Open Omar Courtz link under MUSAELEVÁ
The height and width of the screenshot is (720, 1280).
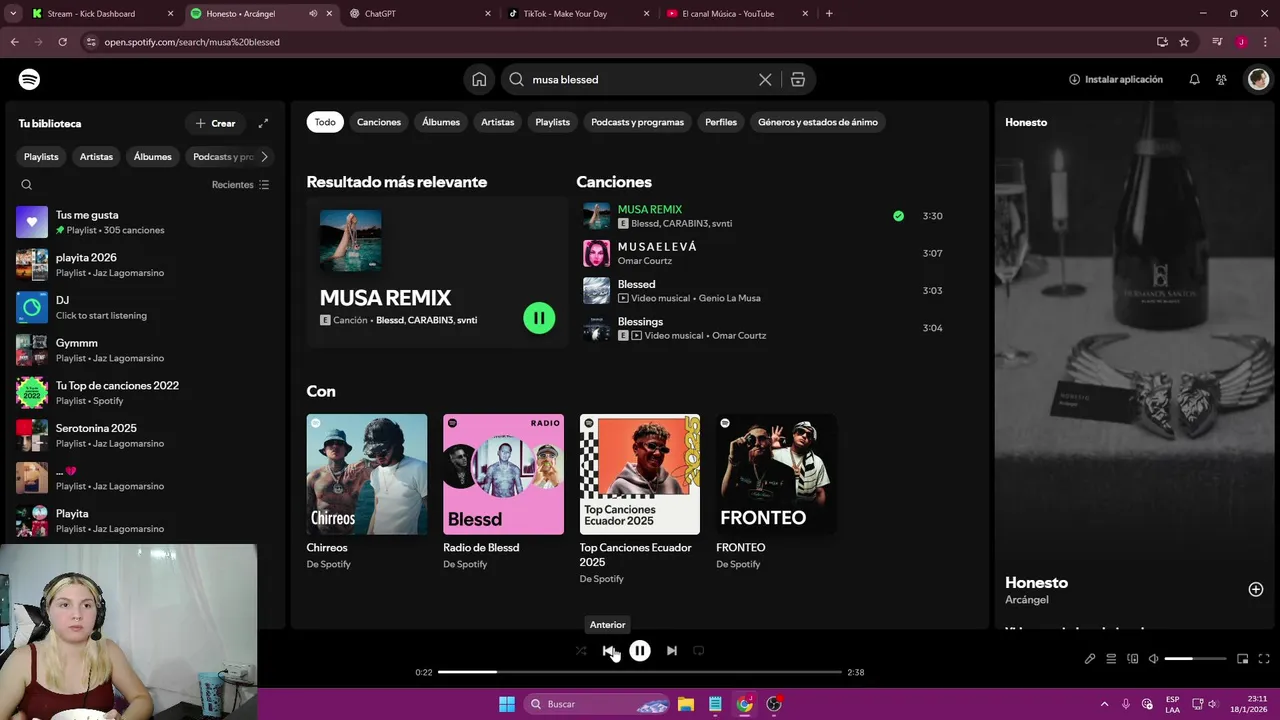pos(645,261)
